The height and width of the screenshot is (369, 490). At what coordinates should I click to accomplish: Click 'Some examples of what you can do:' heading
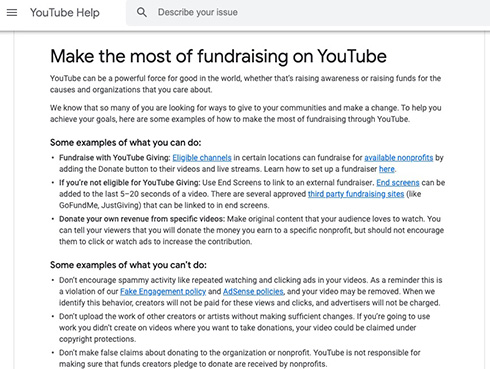click(x=126, y=143)
